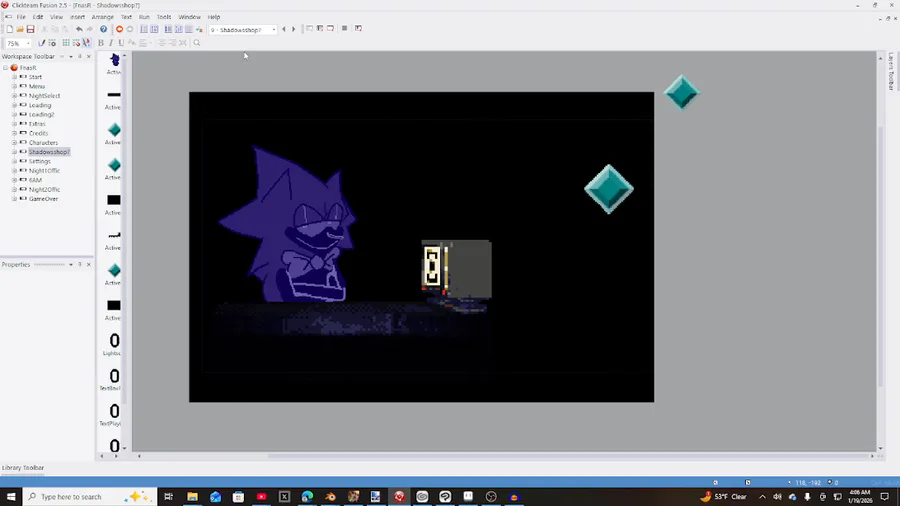Select the teal diamond outside the frame
This screenshot has width=900, height=506.
click(x=681, y=92)
